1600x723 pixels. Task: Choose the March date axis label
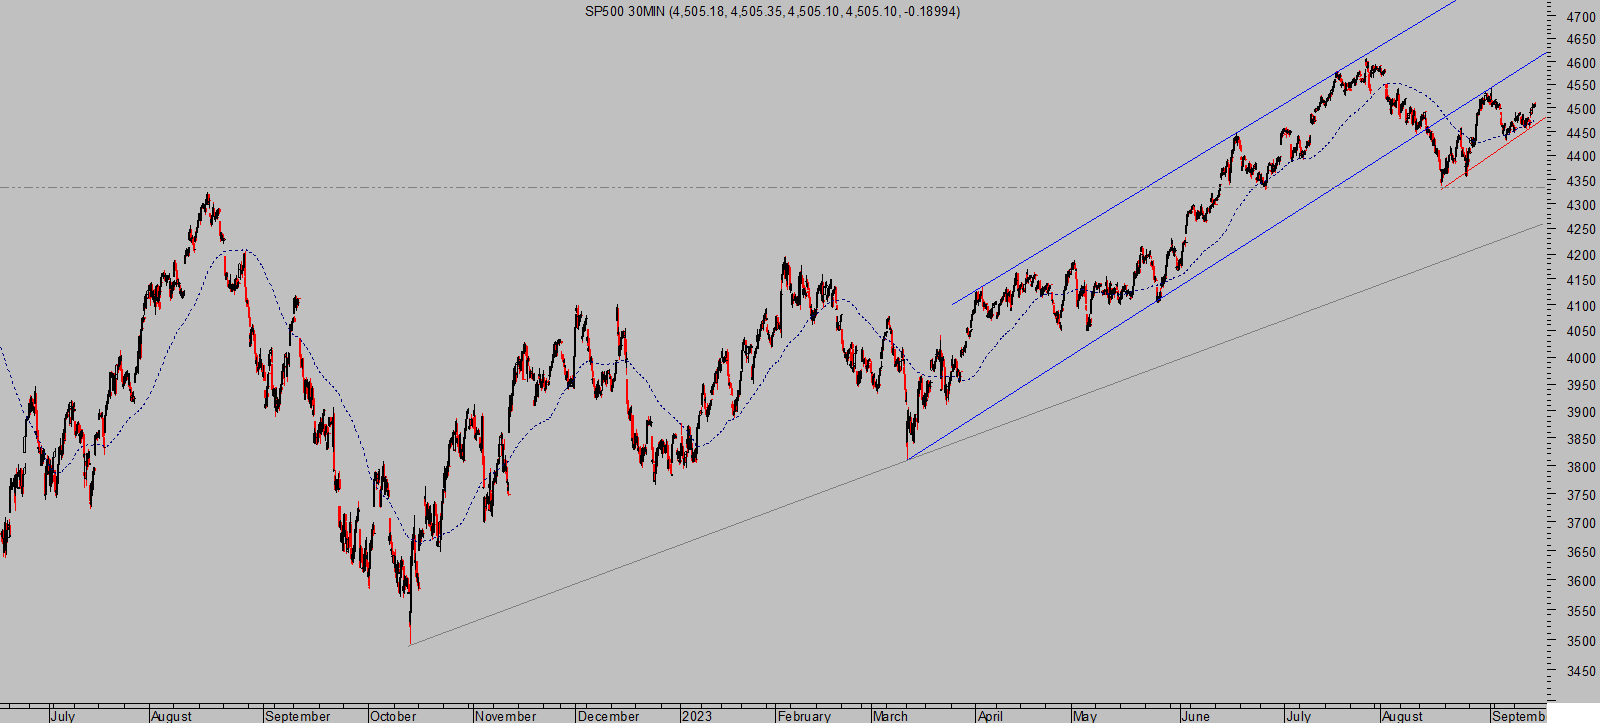tap(890, 716)
